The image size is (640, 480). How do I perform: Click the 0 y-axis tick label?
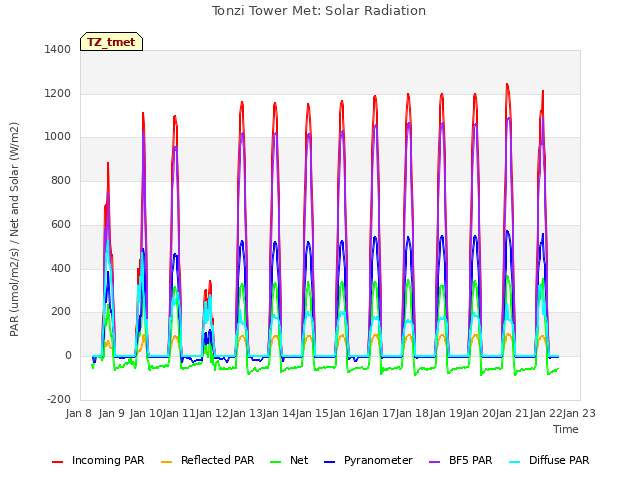pos(68,356)
